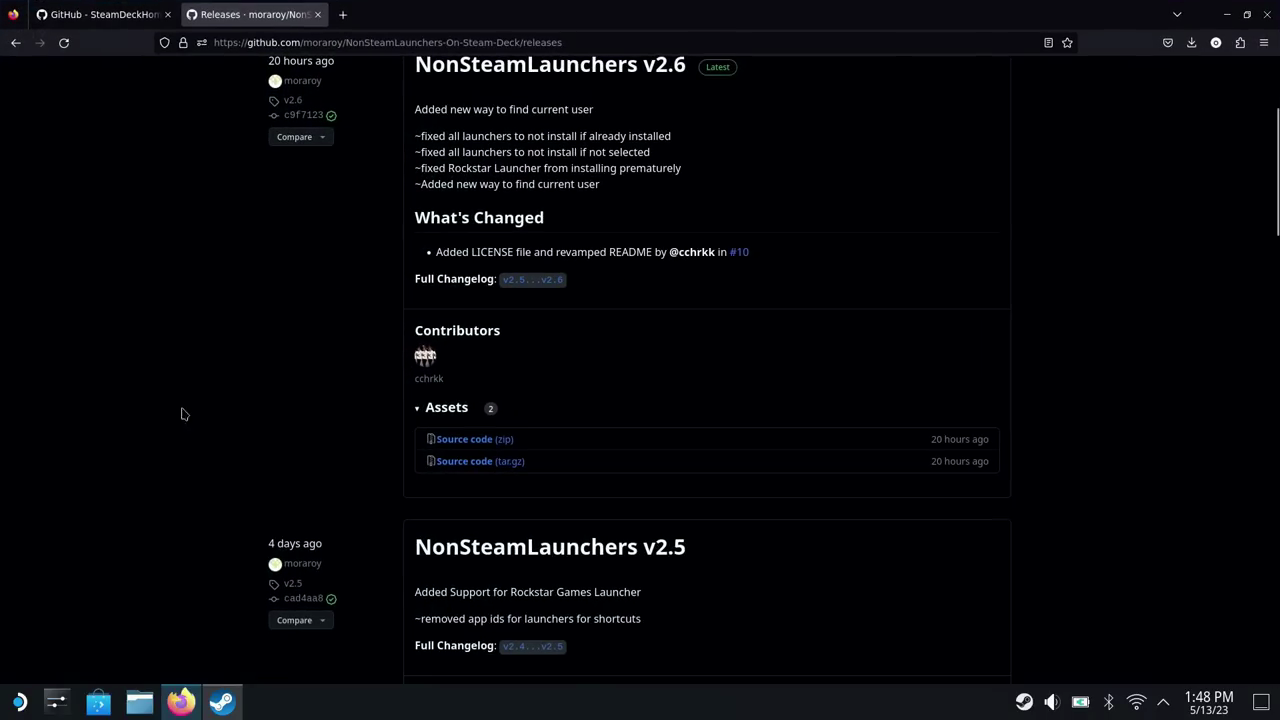Image resolution: width=1280 pixels, height=720 pixels.
Task: Open the v2.6 tag link
Action: [293, 100]
